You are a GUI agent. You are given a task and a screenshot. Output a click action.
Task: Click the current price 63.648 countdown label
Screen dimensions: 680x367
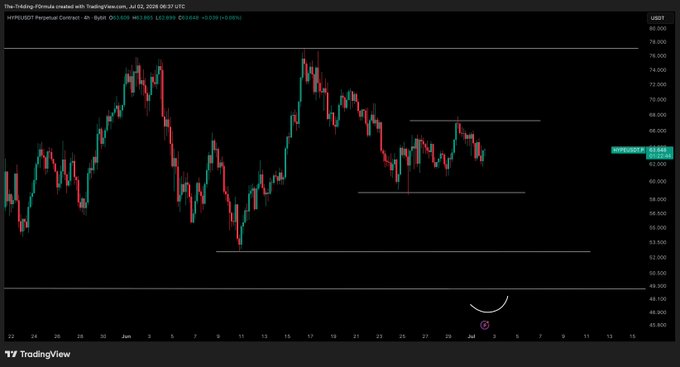659,153
